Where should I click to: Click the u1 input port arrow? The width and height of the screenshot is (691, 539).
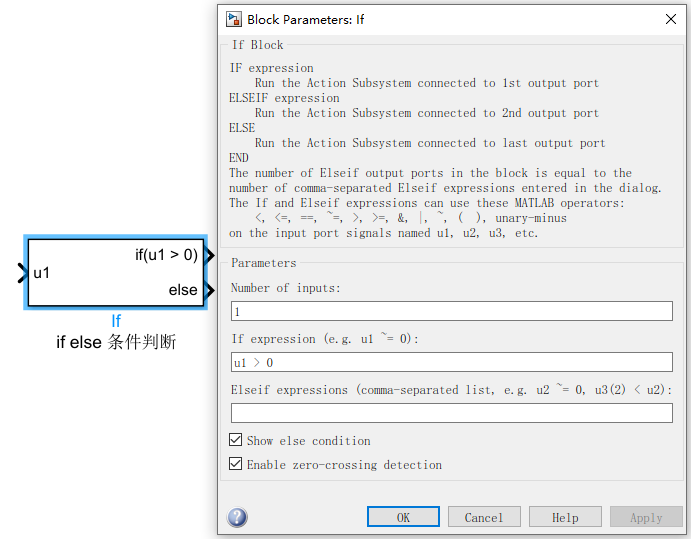pyautogui.click(x=23, y=273)
